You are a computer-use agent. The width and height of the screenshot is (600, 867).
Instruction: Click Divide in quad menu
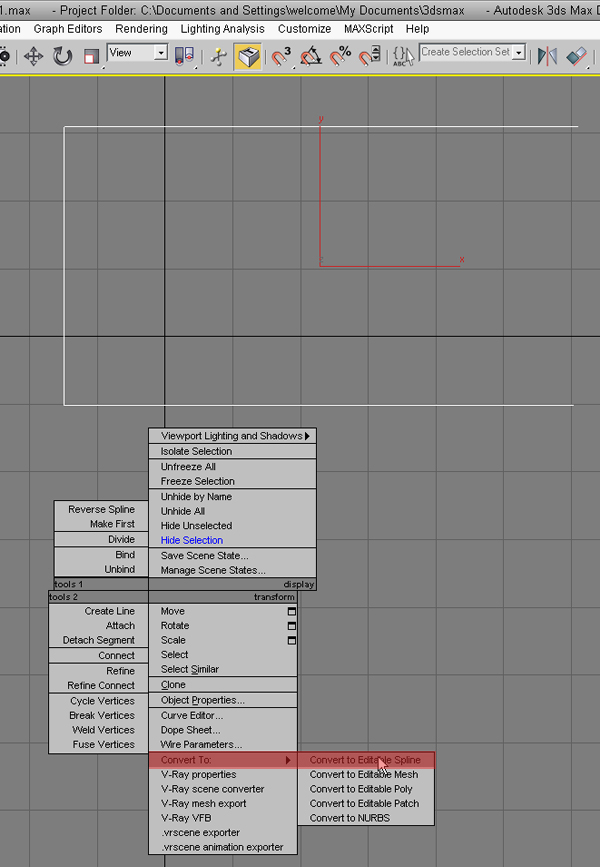coord(101,539)
